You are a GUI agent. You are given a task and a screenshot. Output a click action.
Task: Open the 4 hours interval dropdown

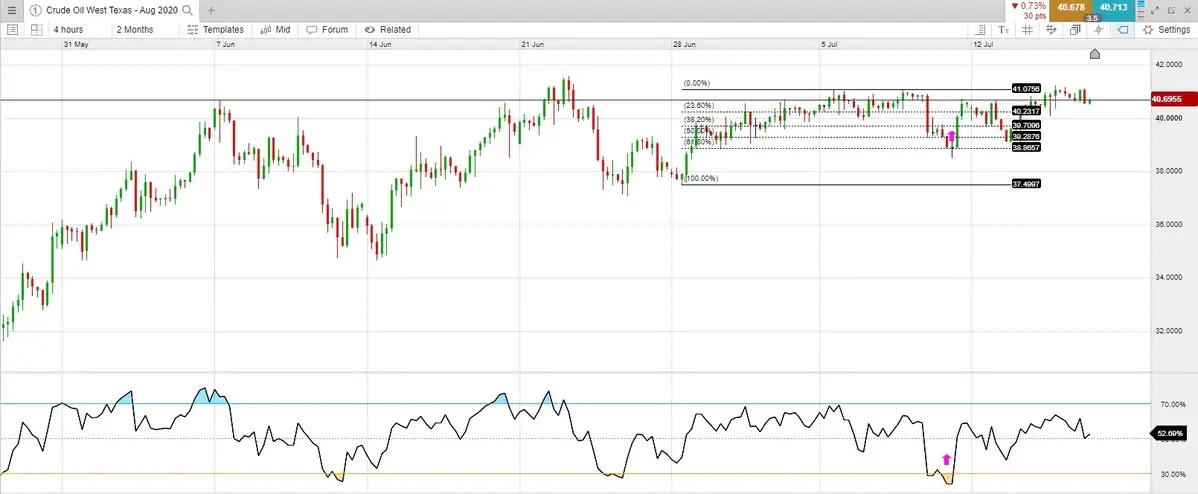69,30
